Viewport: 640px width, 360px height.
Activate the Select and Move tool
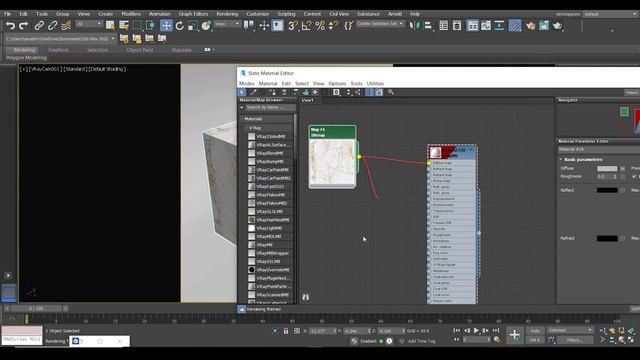point(166,26)
